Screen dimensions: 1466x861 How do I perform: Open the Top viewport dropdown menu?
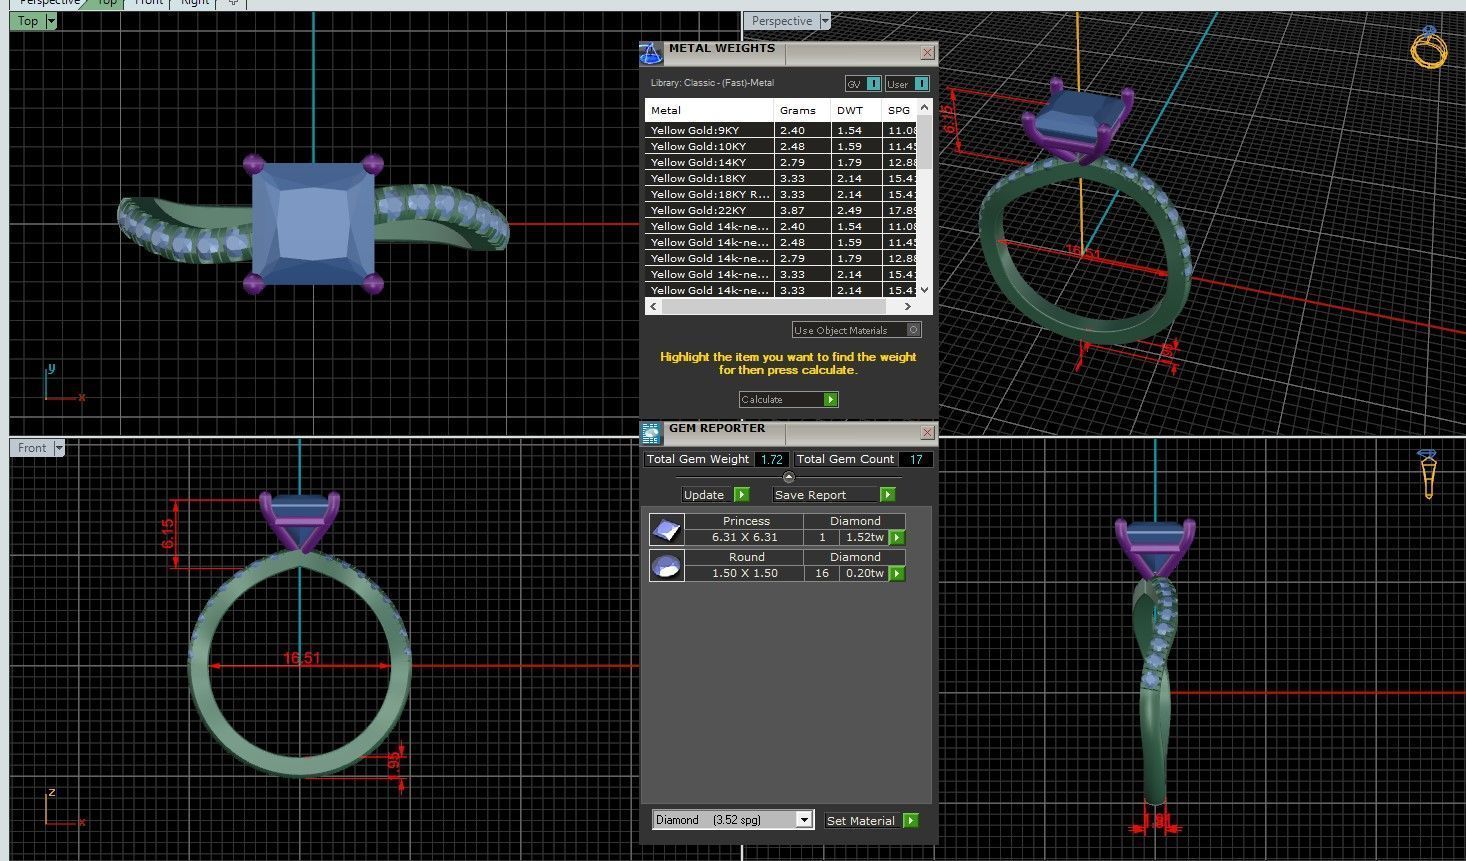pyautogui.click(x=51, y=20)
